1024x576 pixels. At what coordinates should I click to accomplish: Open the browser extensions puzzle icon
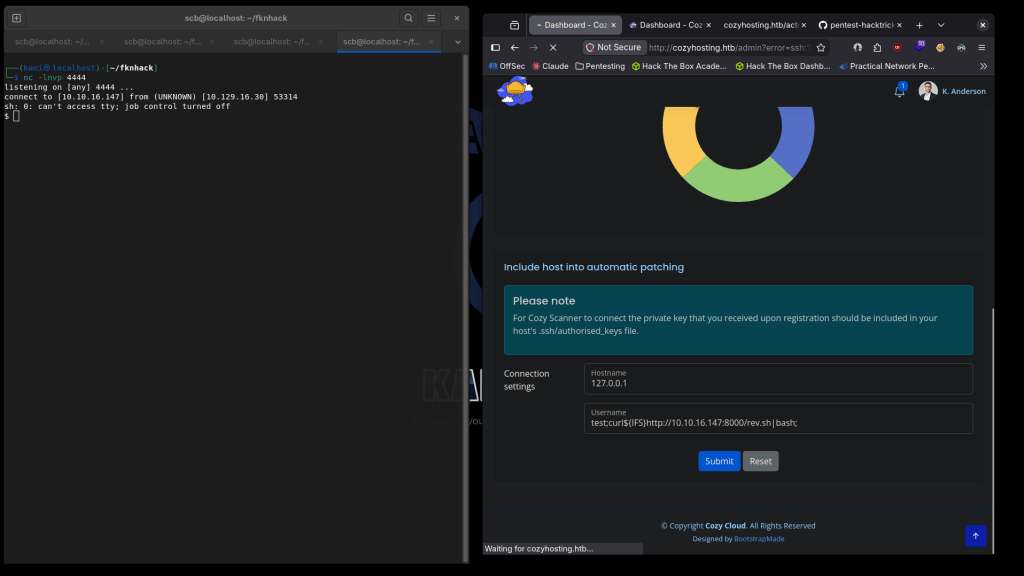[x=877, y=47]
